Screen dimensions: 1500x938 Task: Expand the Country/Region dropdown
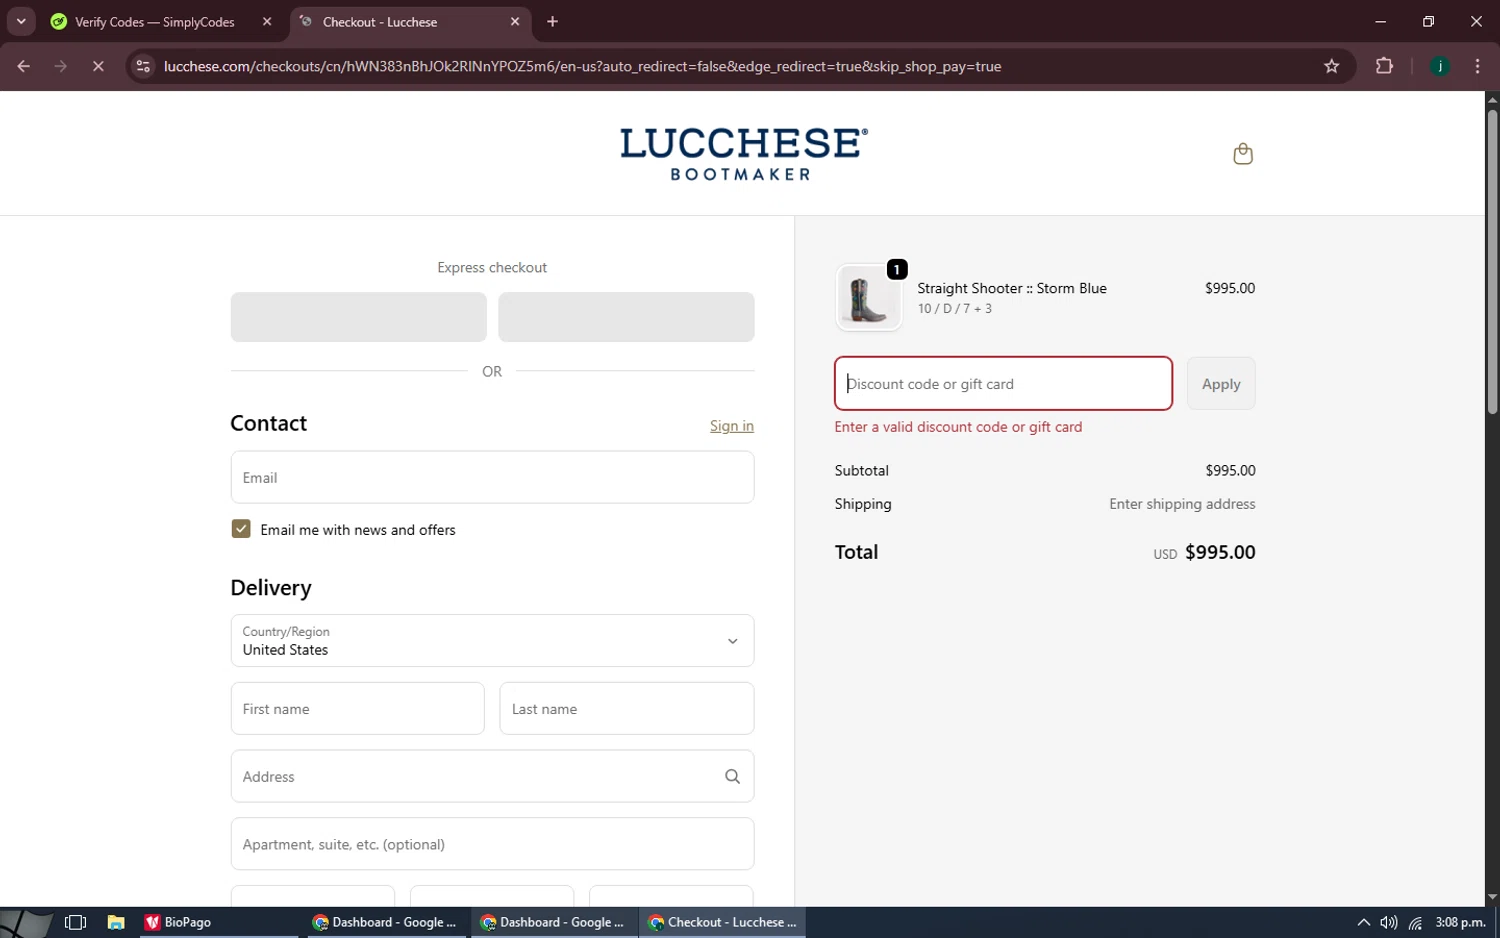pos(492,641)
